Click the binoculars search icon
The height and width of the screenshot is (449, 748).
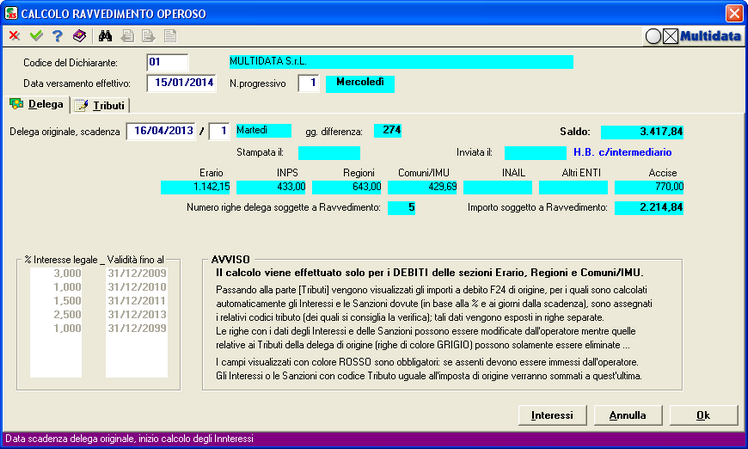coord(105,36)
